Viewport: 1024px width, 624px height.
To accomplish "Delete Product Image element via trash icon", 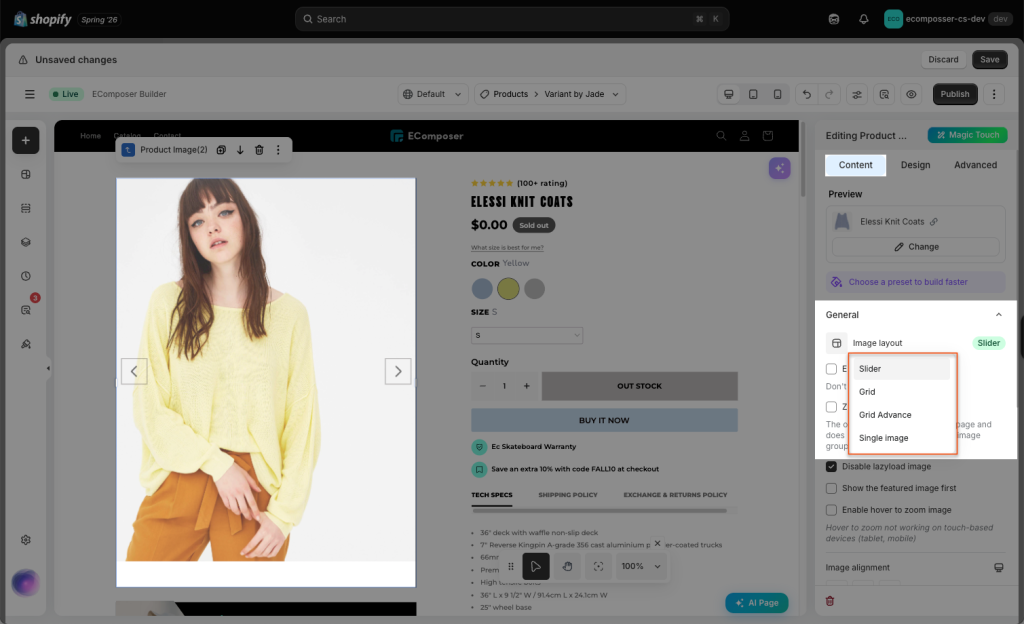I will pyautogui.click(x=259, y=149).
